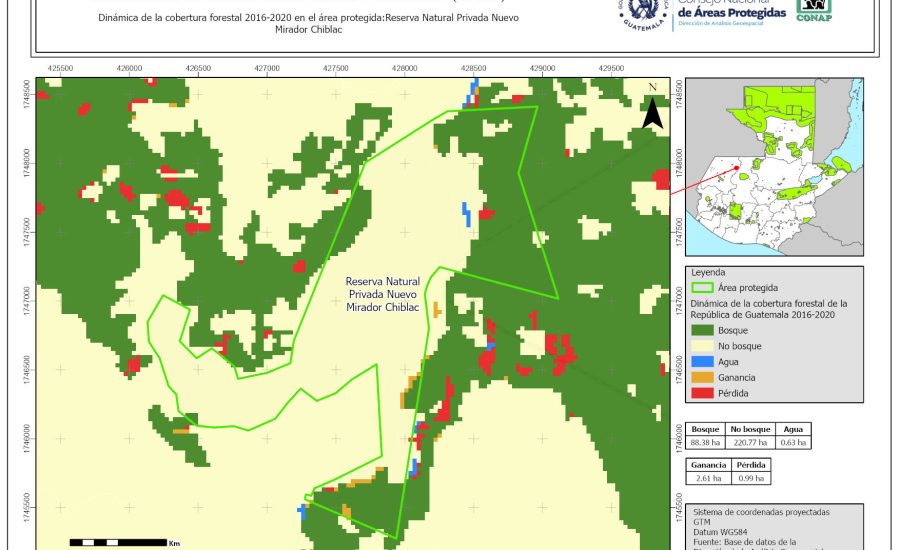Click the Guatemala government seal emblem
This screenshot has height=550, width=900.
647,14
